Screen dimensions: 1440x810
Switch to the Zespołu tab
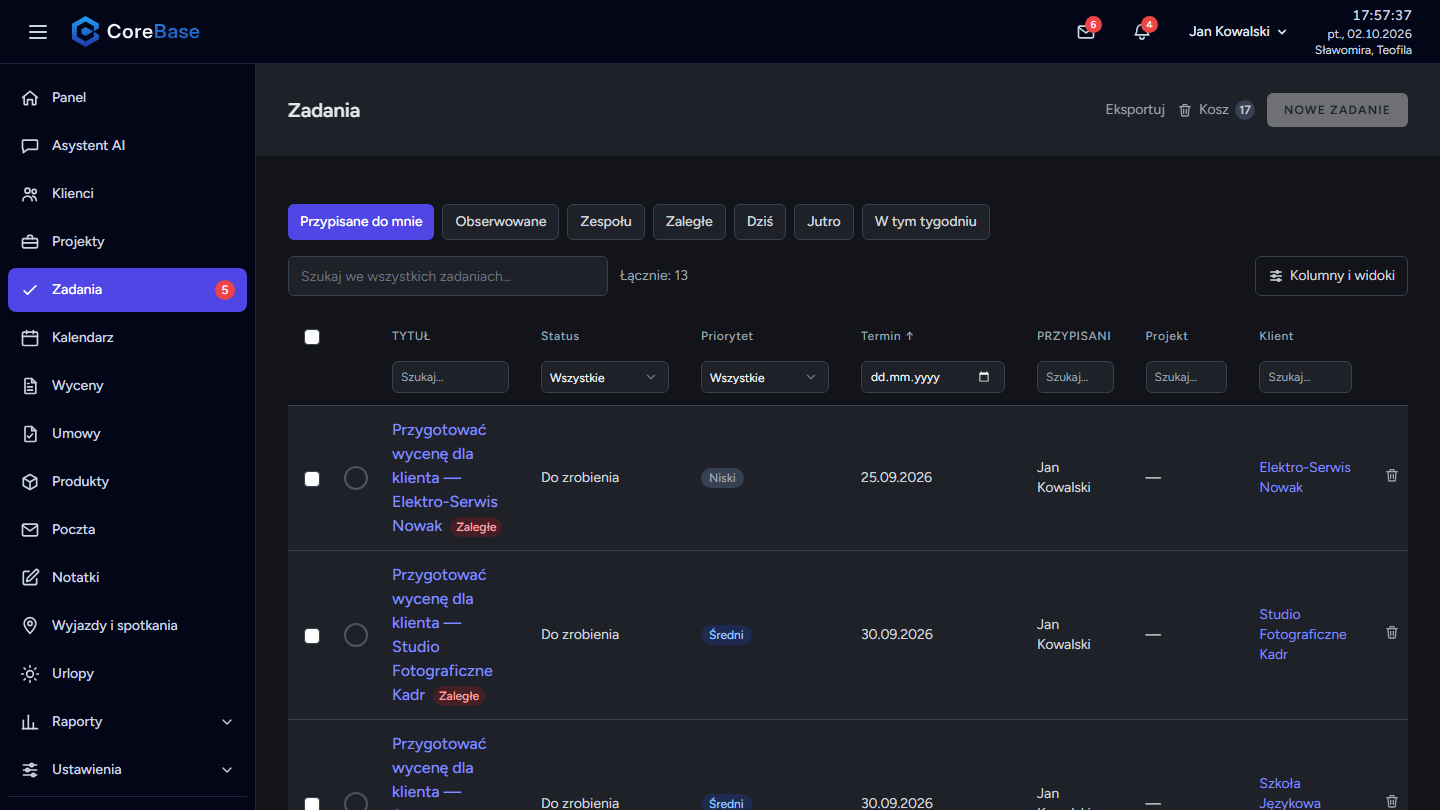[x=606, y=222]
